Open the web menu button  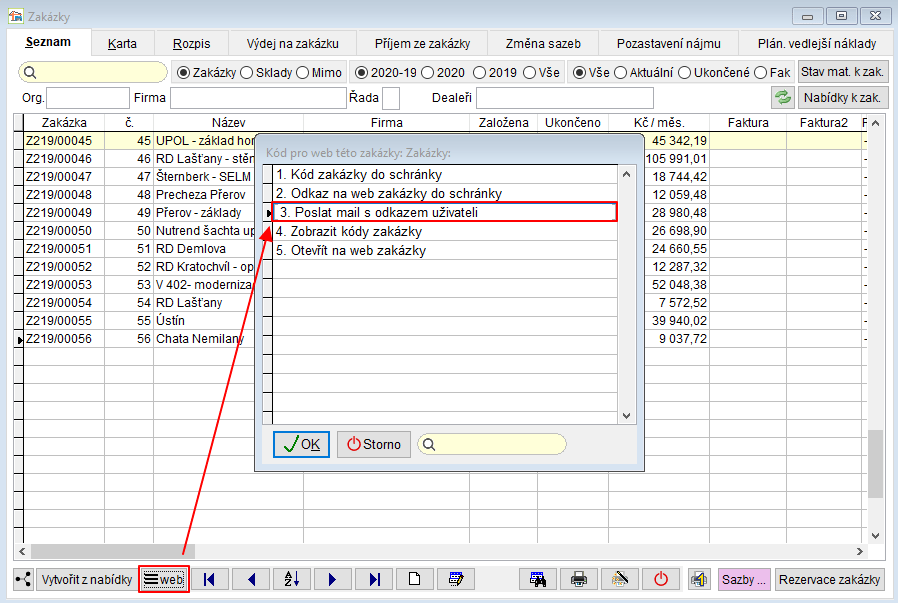pos(164,579)
